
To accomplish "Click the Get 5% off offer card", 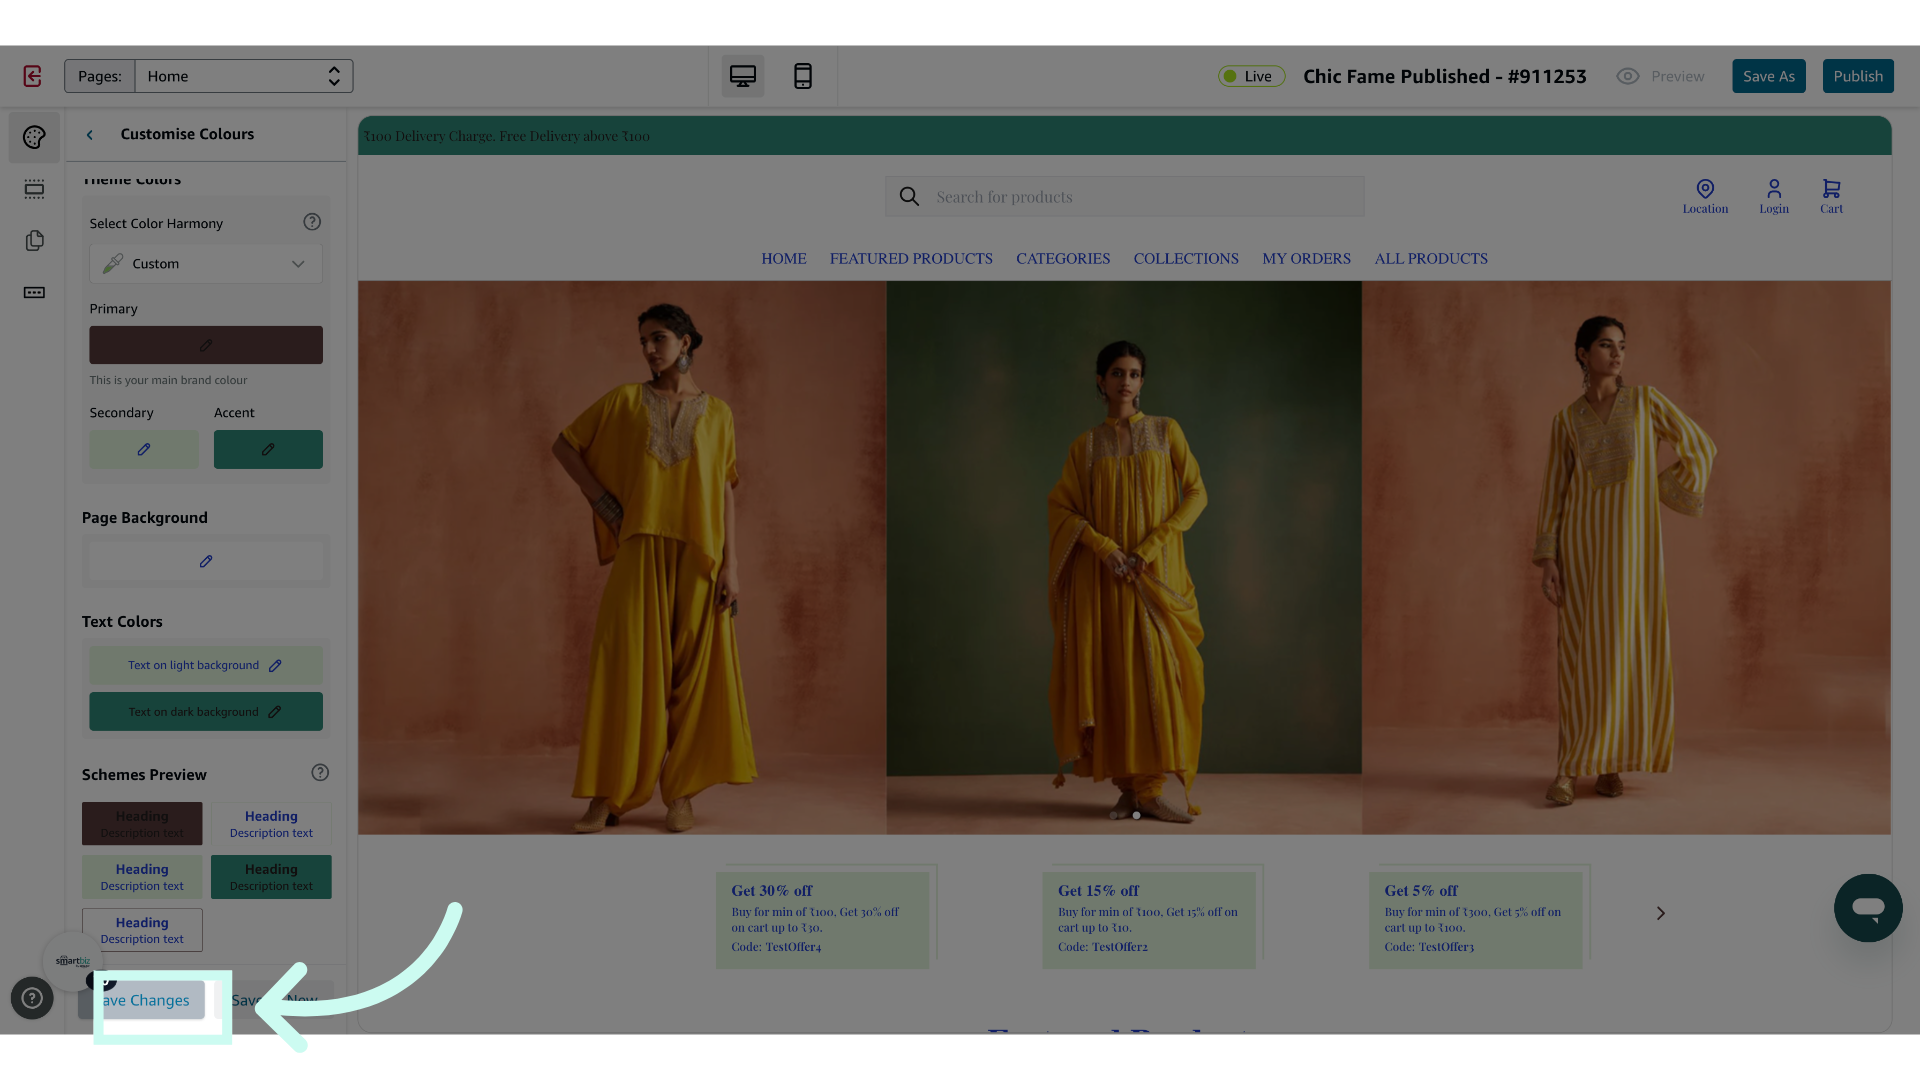I will pos(1476,920).
